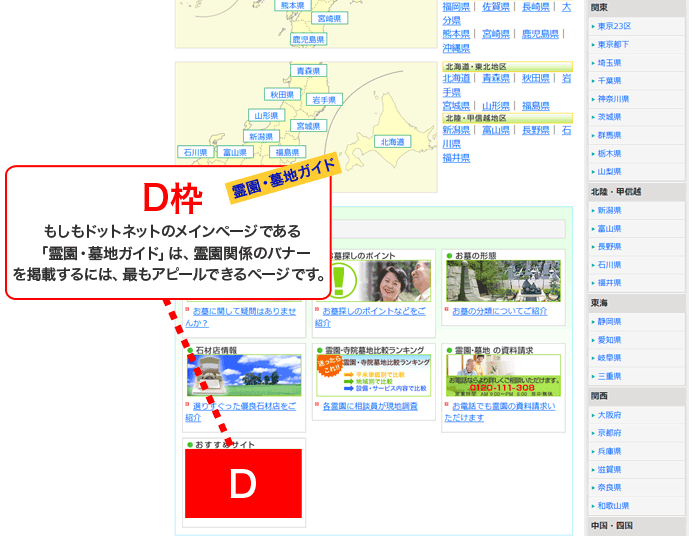
Task: Open link お墓の分類についてご紹介
Action: (x=500, y=311)
